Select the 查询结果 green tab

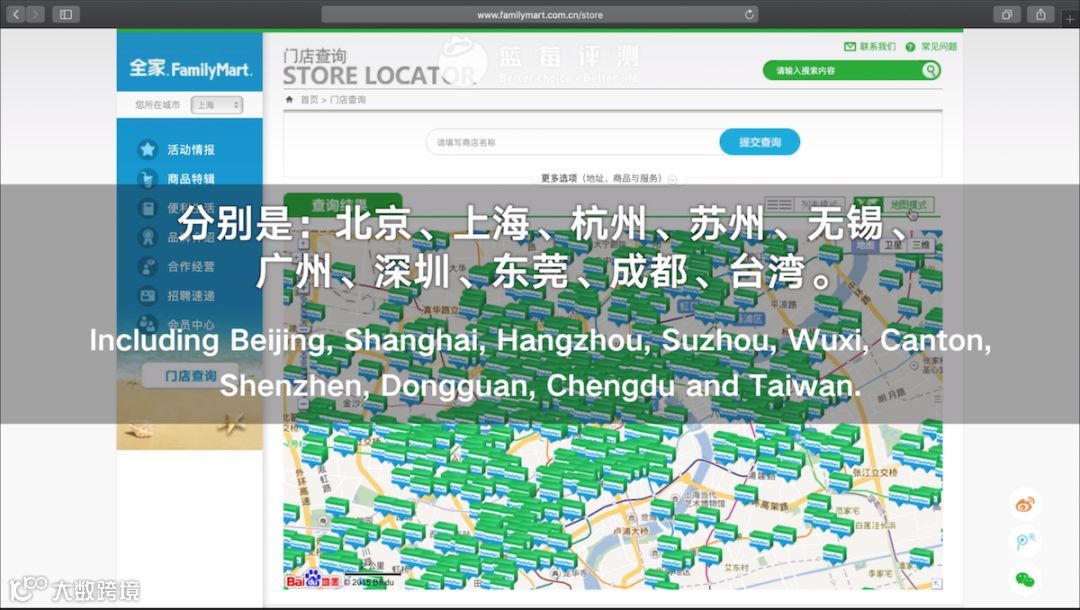tap(342, 204)
